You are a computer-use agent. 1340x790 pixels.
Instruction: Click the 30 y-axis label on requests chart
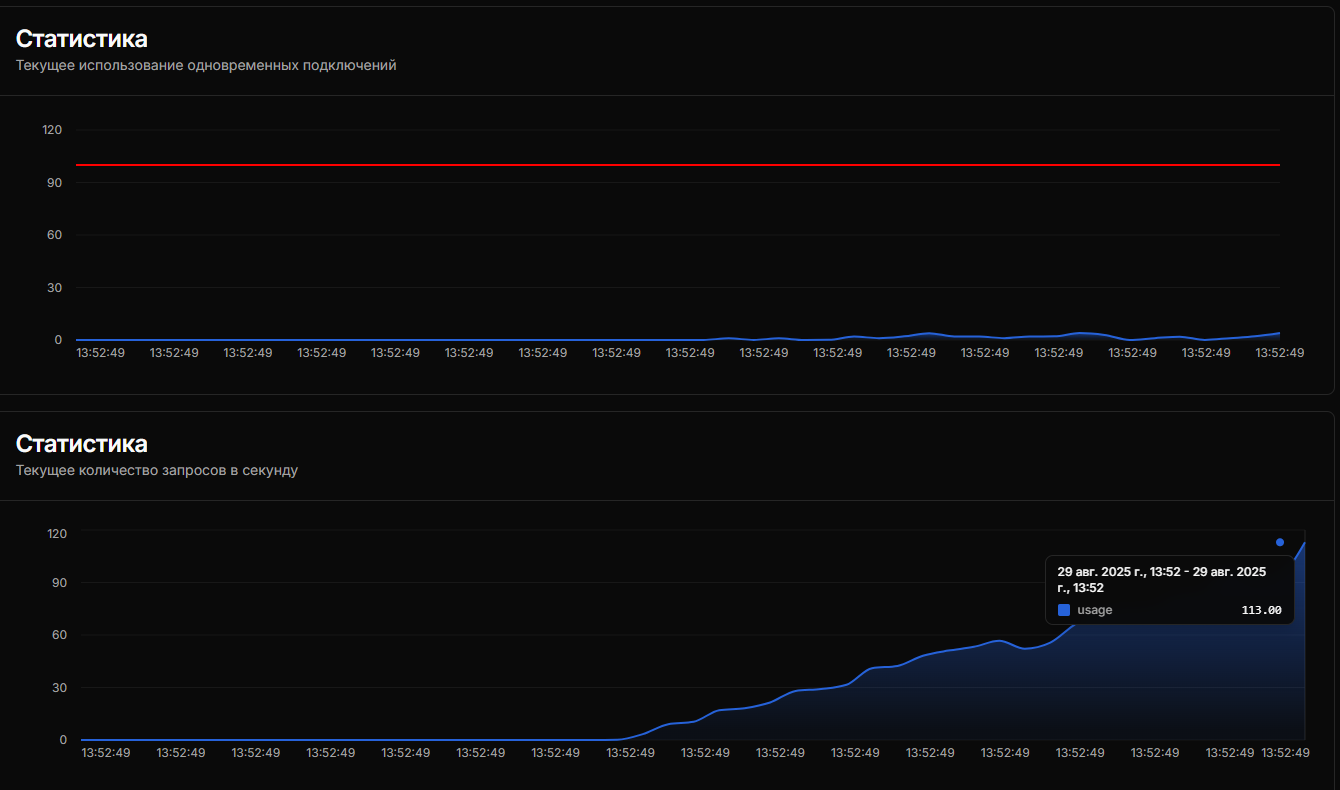[x=57, y=688]
